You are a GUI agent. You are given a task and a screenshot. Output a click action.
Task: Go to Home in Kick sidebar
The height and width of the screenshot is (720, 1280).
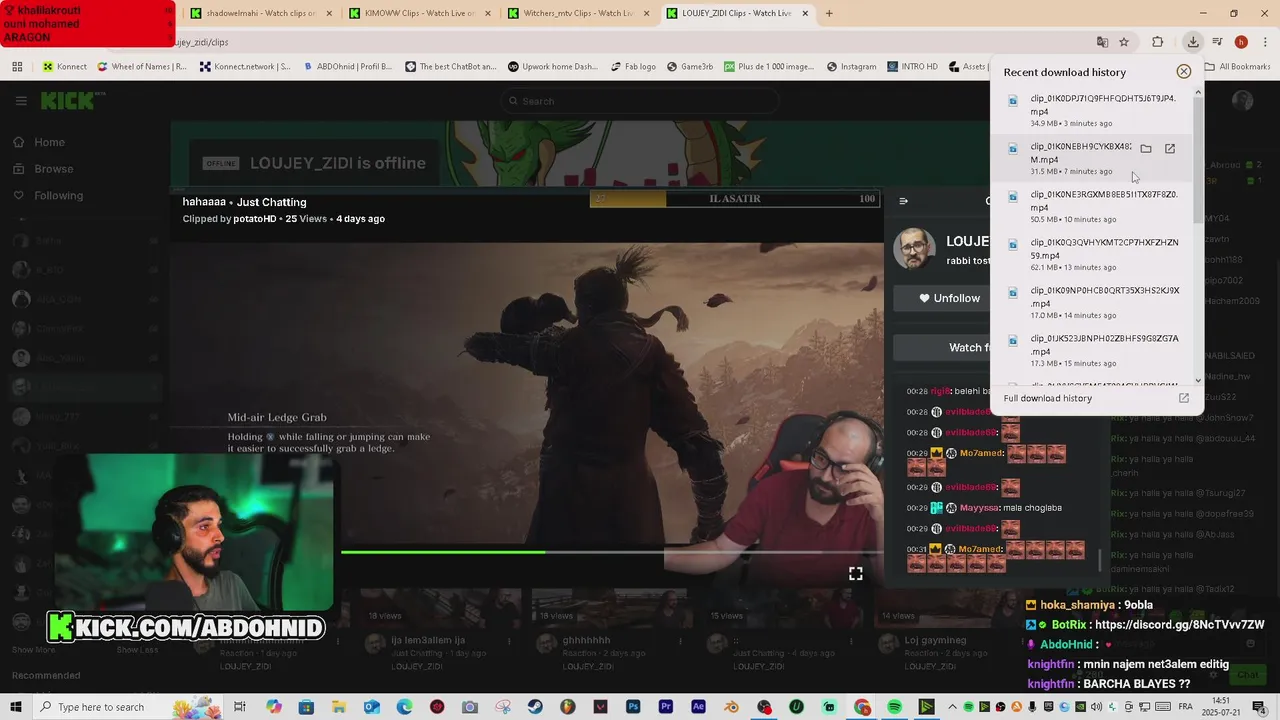(x=40, y=142)
